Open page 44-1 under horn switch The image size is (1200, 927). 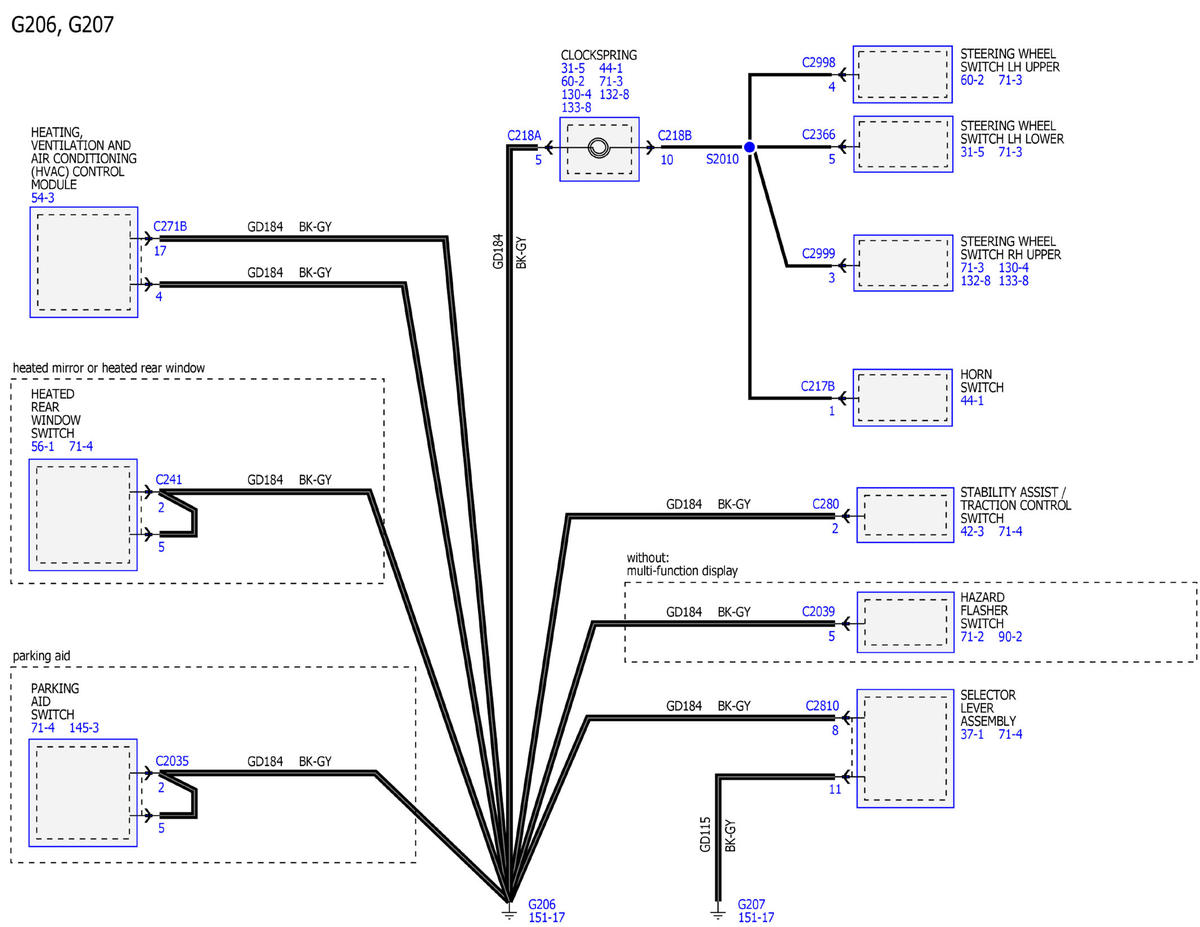pyautogui.click(x=973, y=400)
